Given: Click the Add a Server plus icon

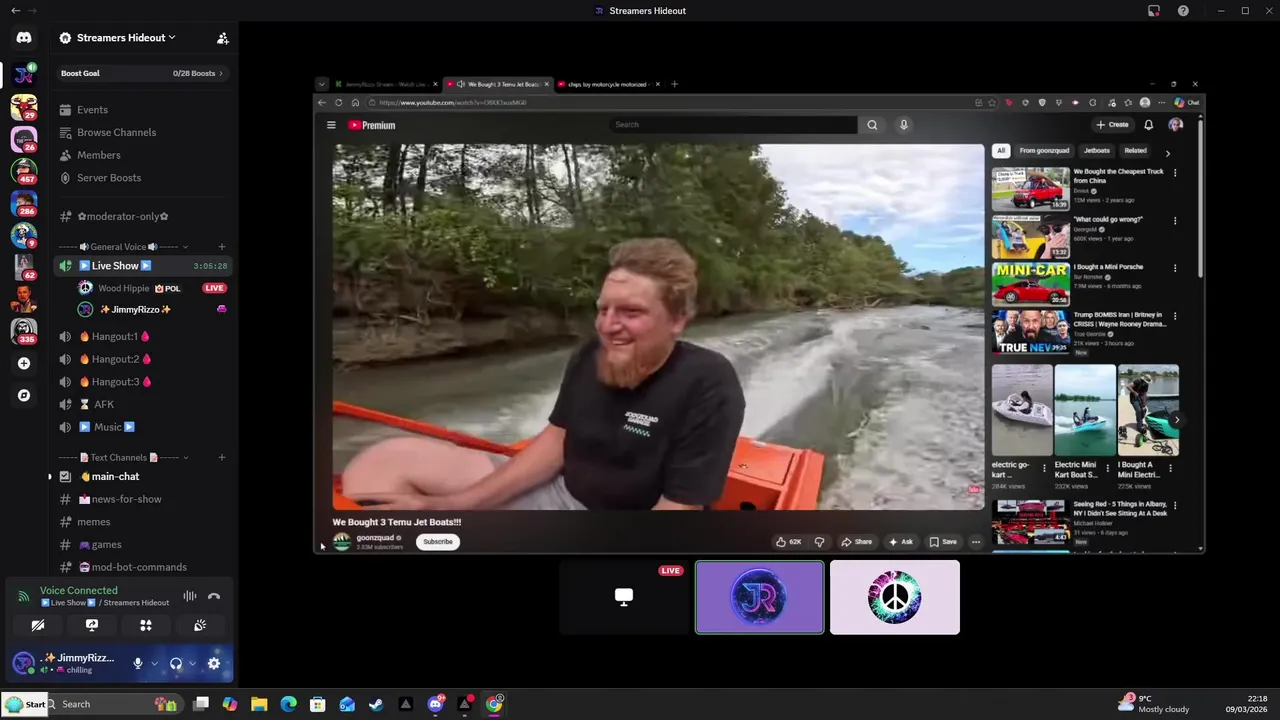Looking at the screenshot, I should pos(24,363).
